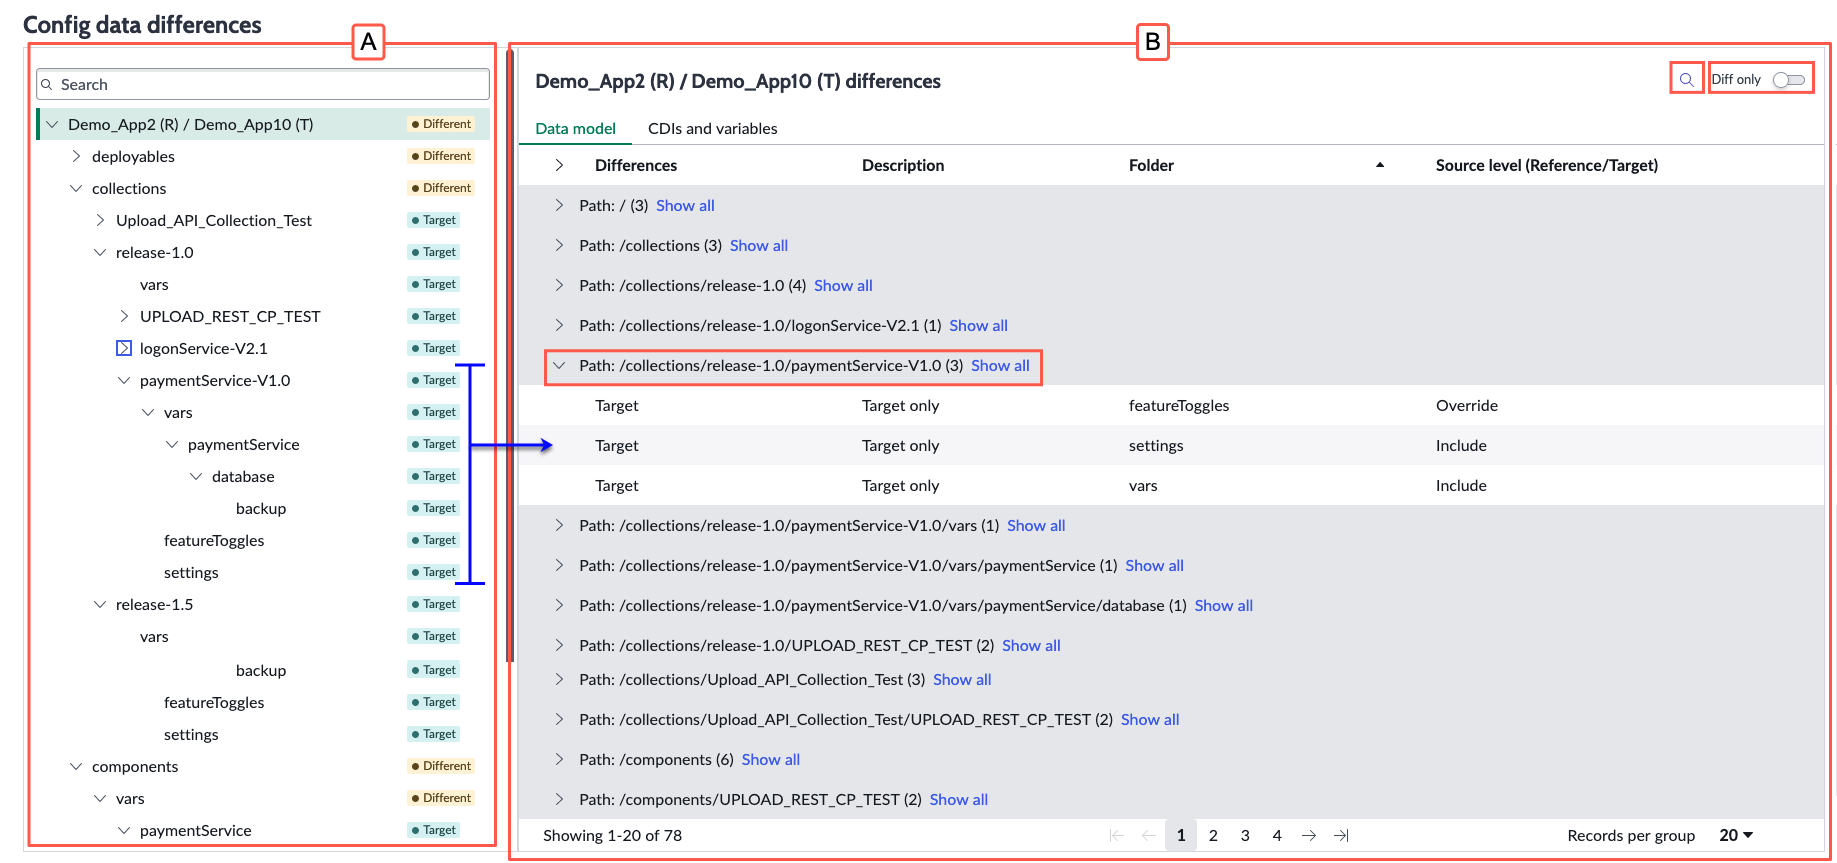Click the tree panel vertical scrollbar

(x=510, y=355)
